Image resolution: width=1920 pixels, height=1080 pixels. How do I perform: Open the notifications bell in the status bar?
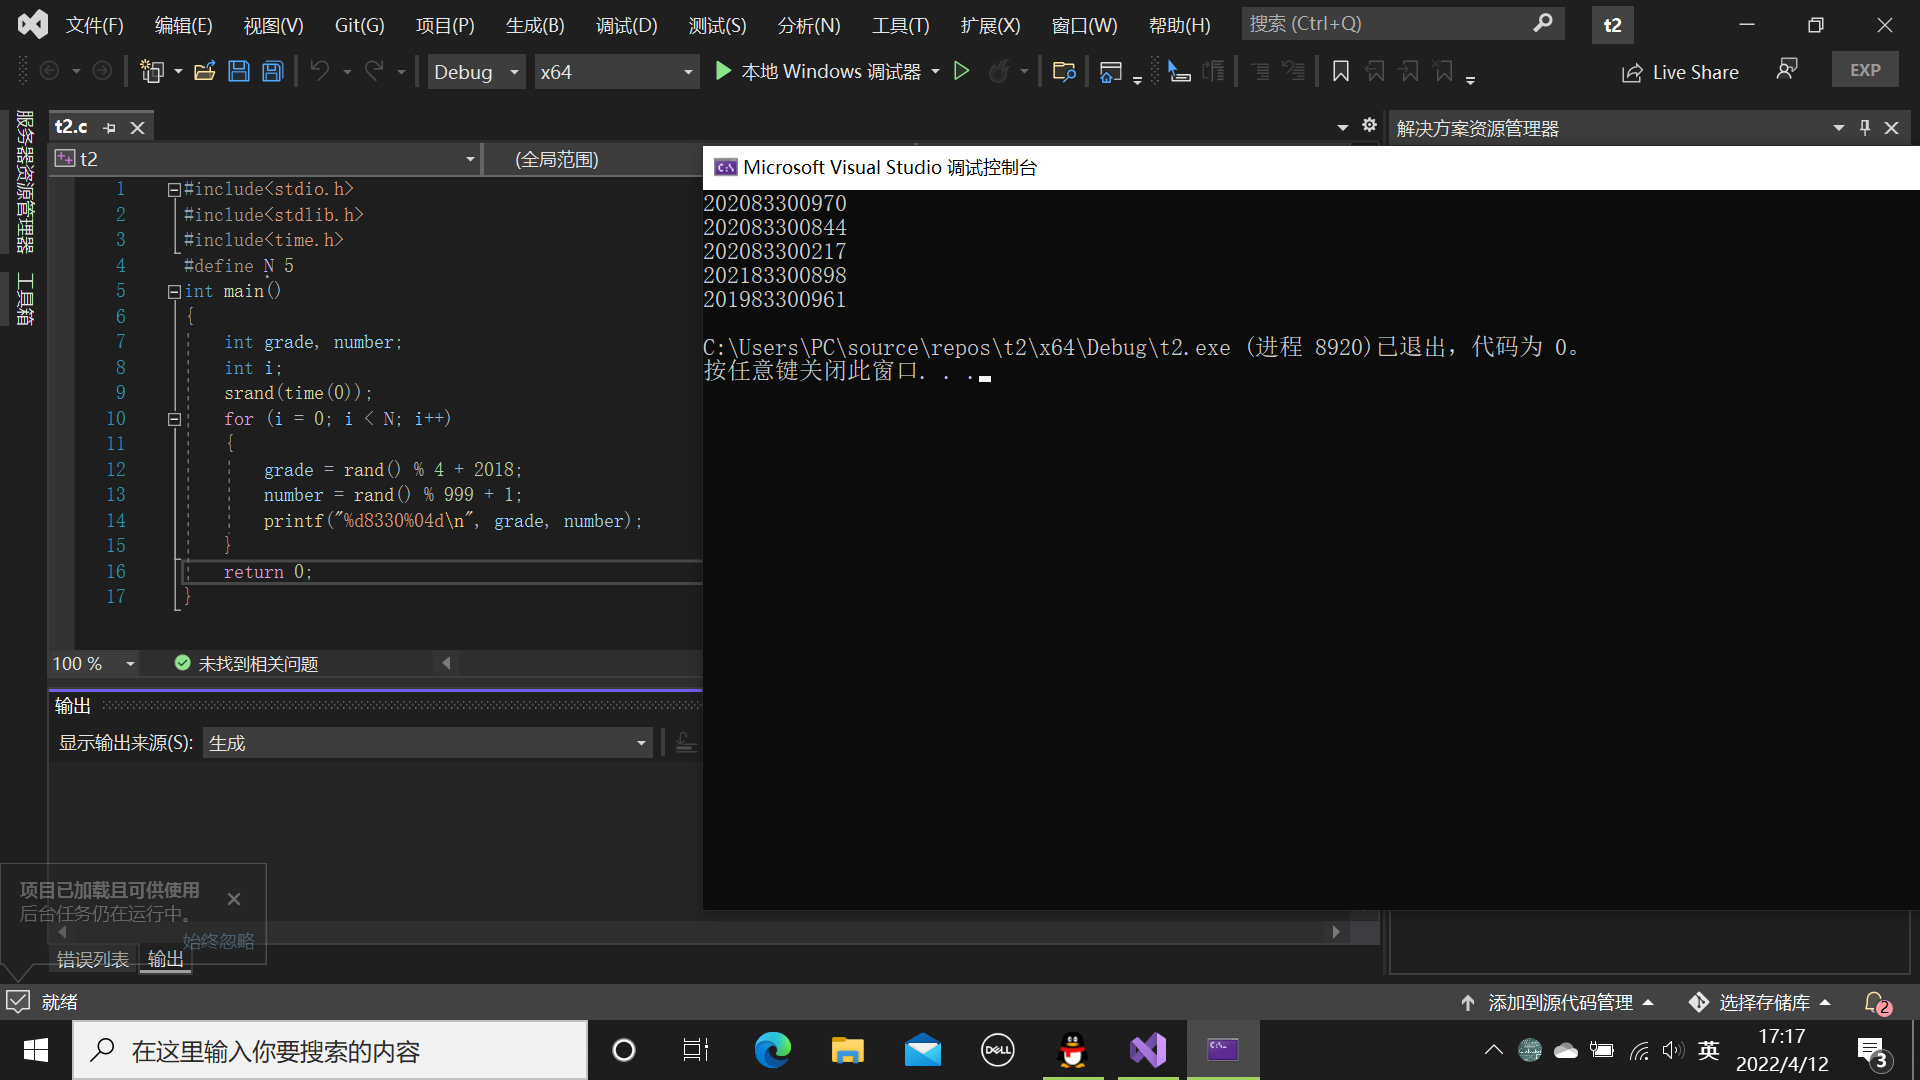[x=1876, y=1002]
